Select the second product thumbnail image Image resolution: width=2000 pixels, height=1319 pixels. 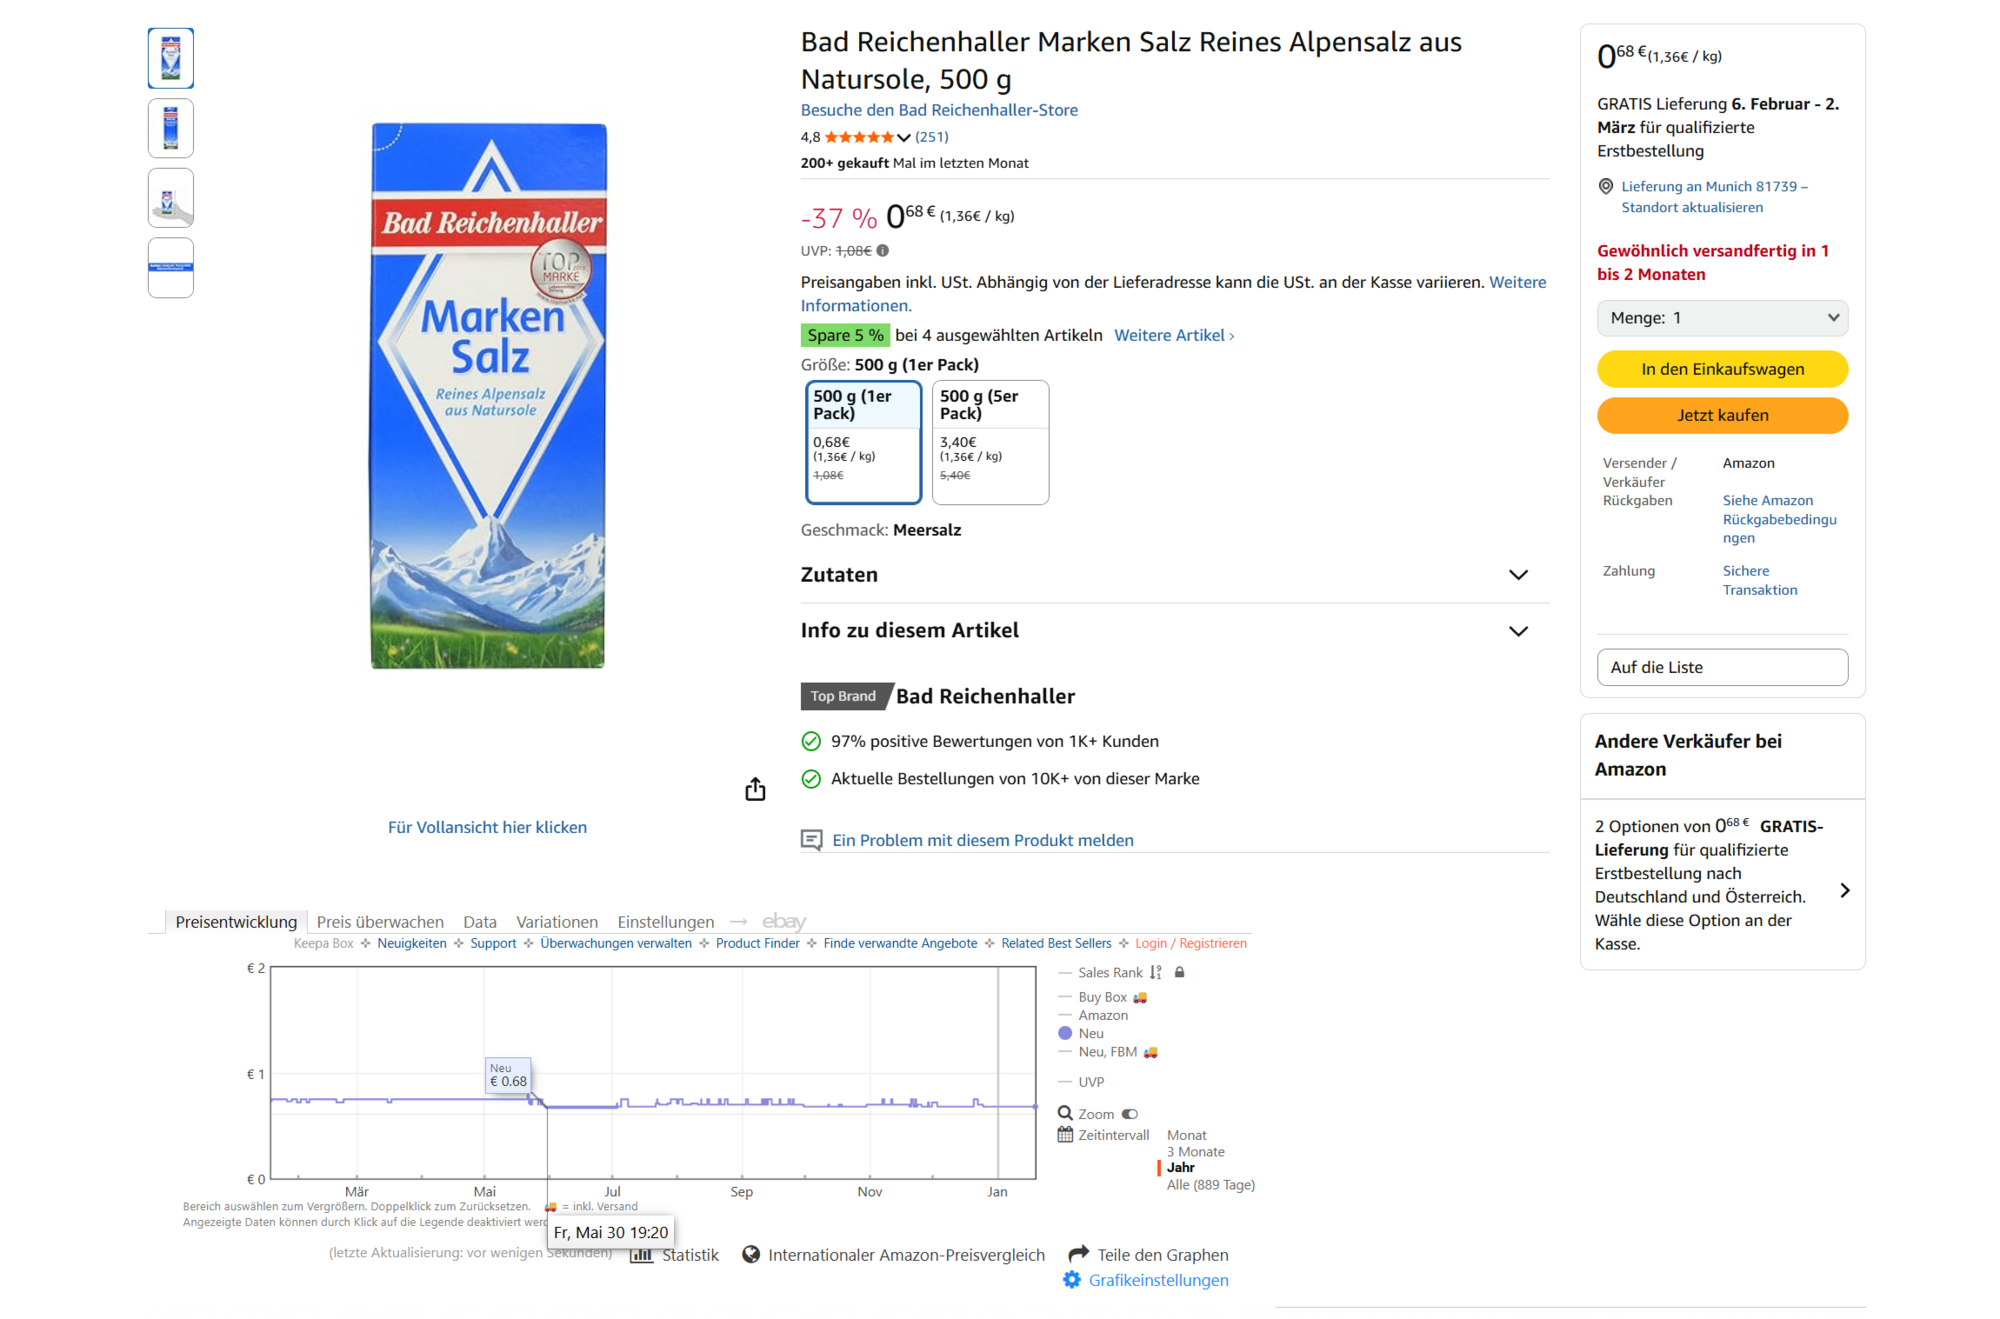coord(171,128)
